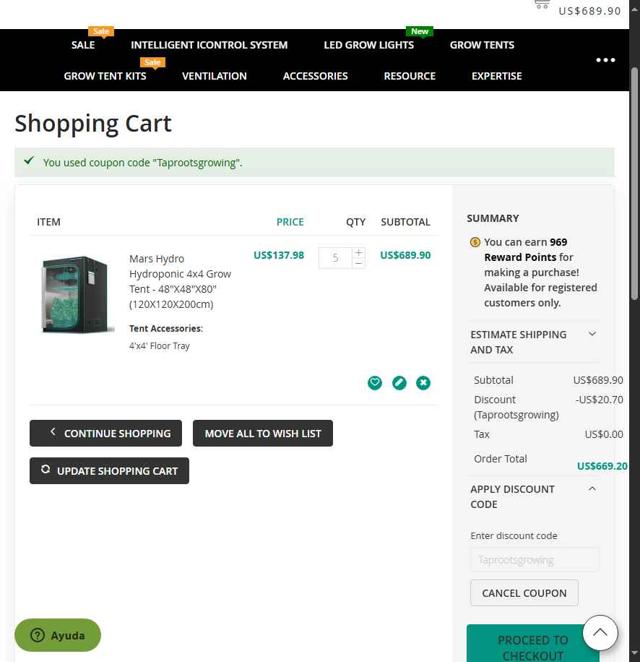640x662 pixels.
Task: Click the item price US$137.98
Action: (279, 255)
